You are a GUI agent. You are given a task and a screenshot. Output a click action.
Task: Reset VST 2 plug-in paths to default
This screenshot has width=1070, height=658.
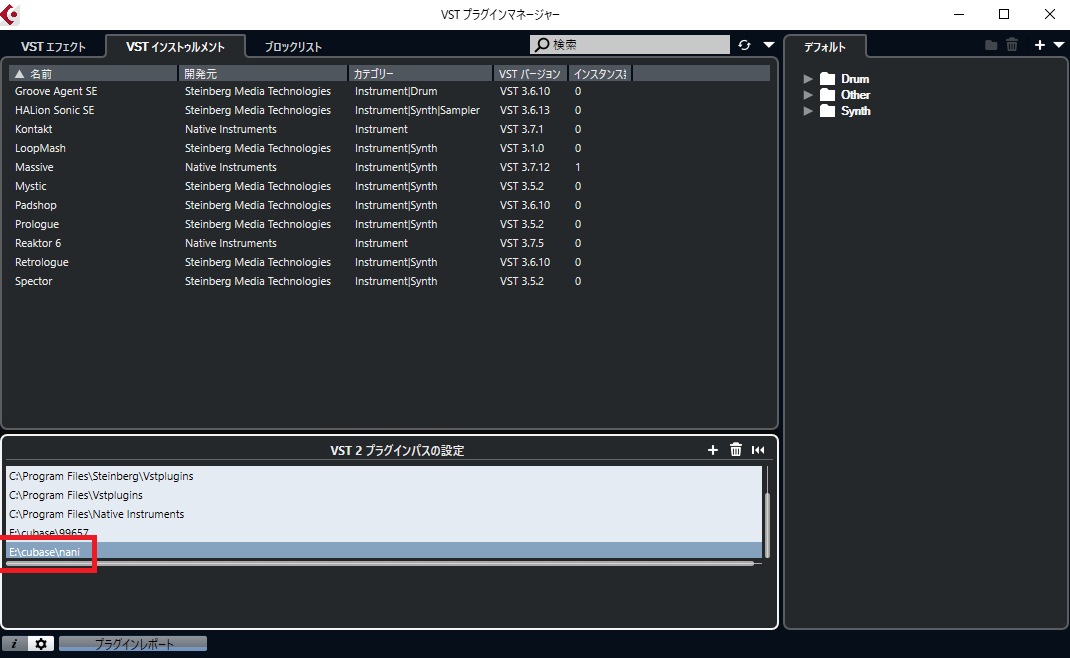tap(758, 450)
